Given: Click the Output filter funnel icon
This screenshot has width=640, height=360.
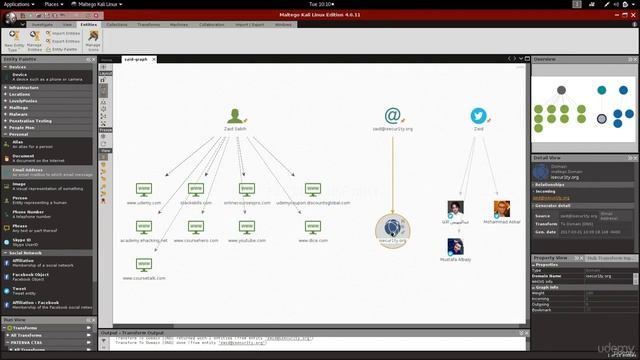Looking at the screenshot, I should (104, 341).
